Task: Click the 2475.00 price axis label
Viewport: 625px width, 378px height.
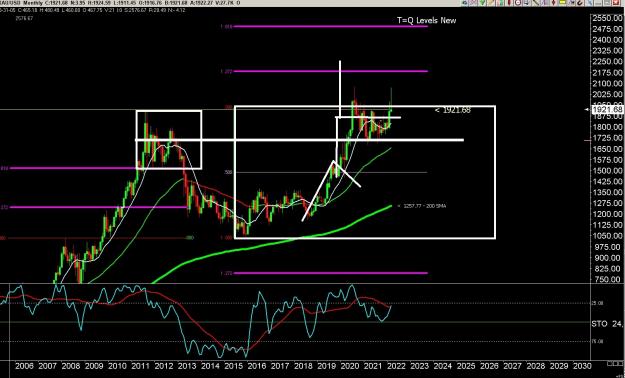Action: pyautogui.click(x=607, y=29)
